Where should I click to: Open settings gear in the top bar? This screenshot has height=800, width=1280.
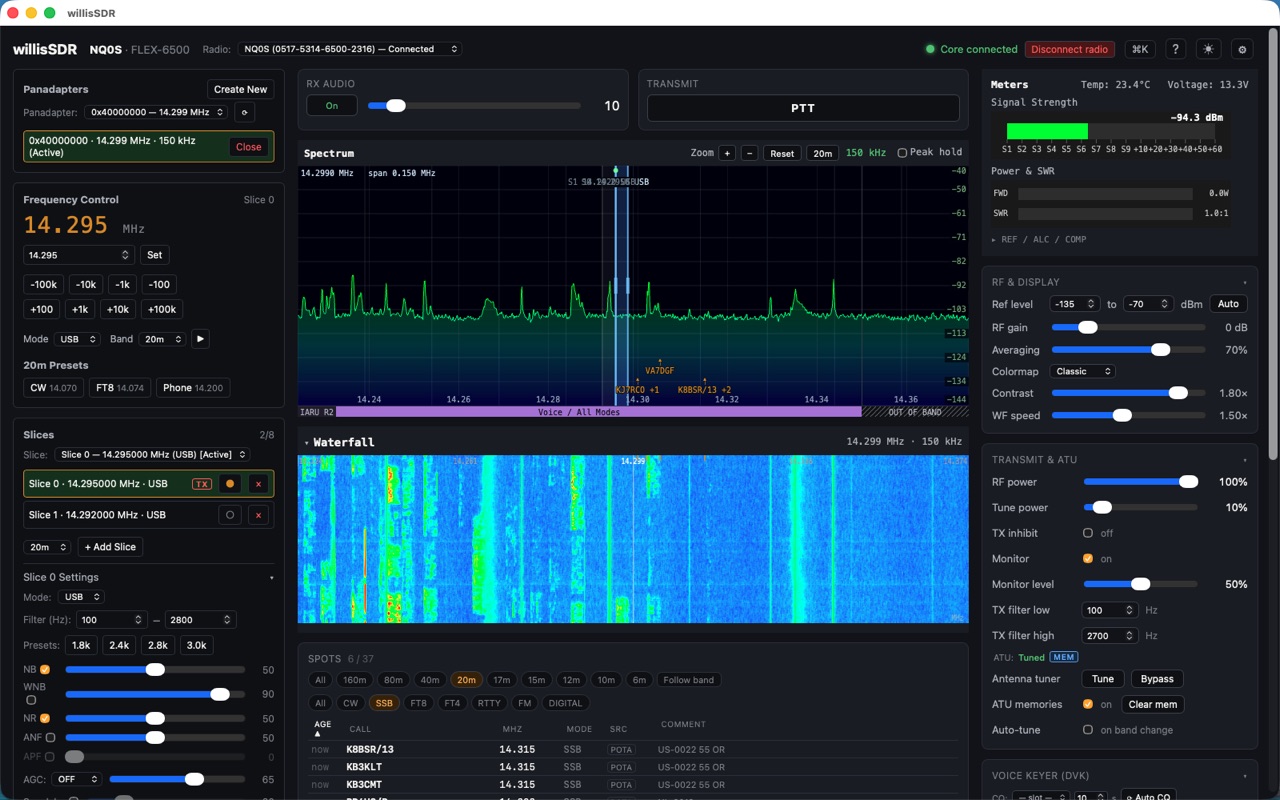(1243, 49)
